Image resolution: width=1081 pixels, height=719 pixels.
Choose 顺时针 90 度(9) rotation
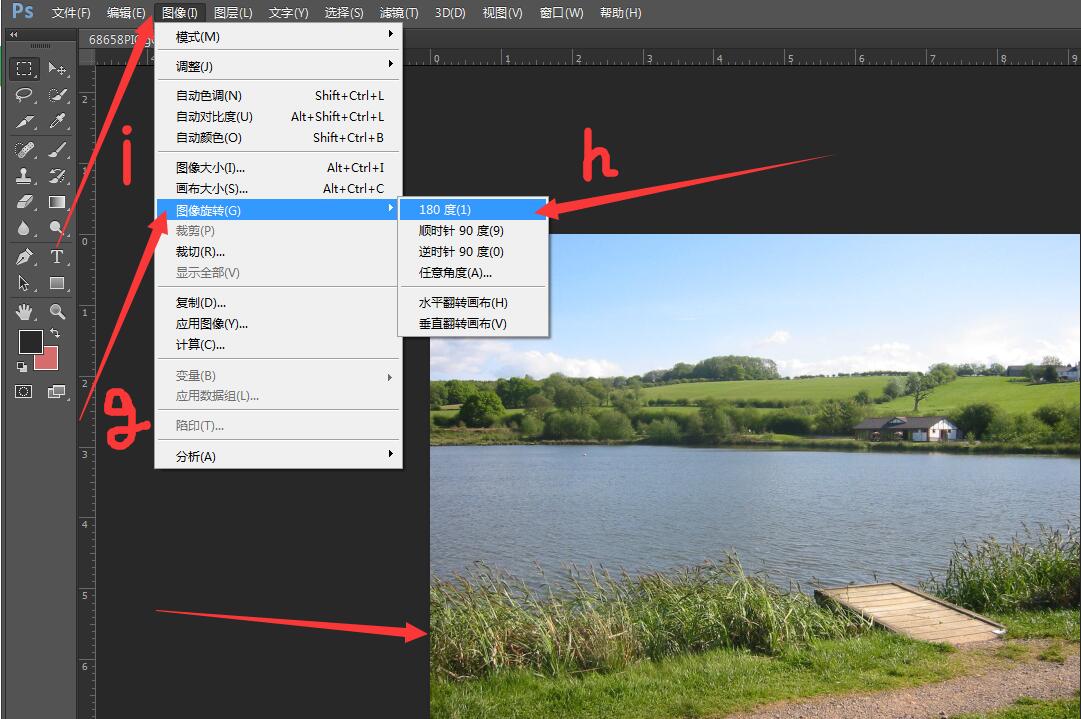click(473, 231)
